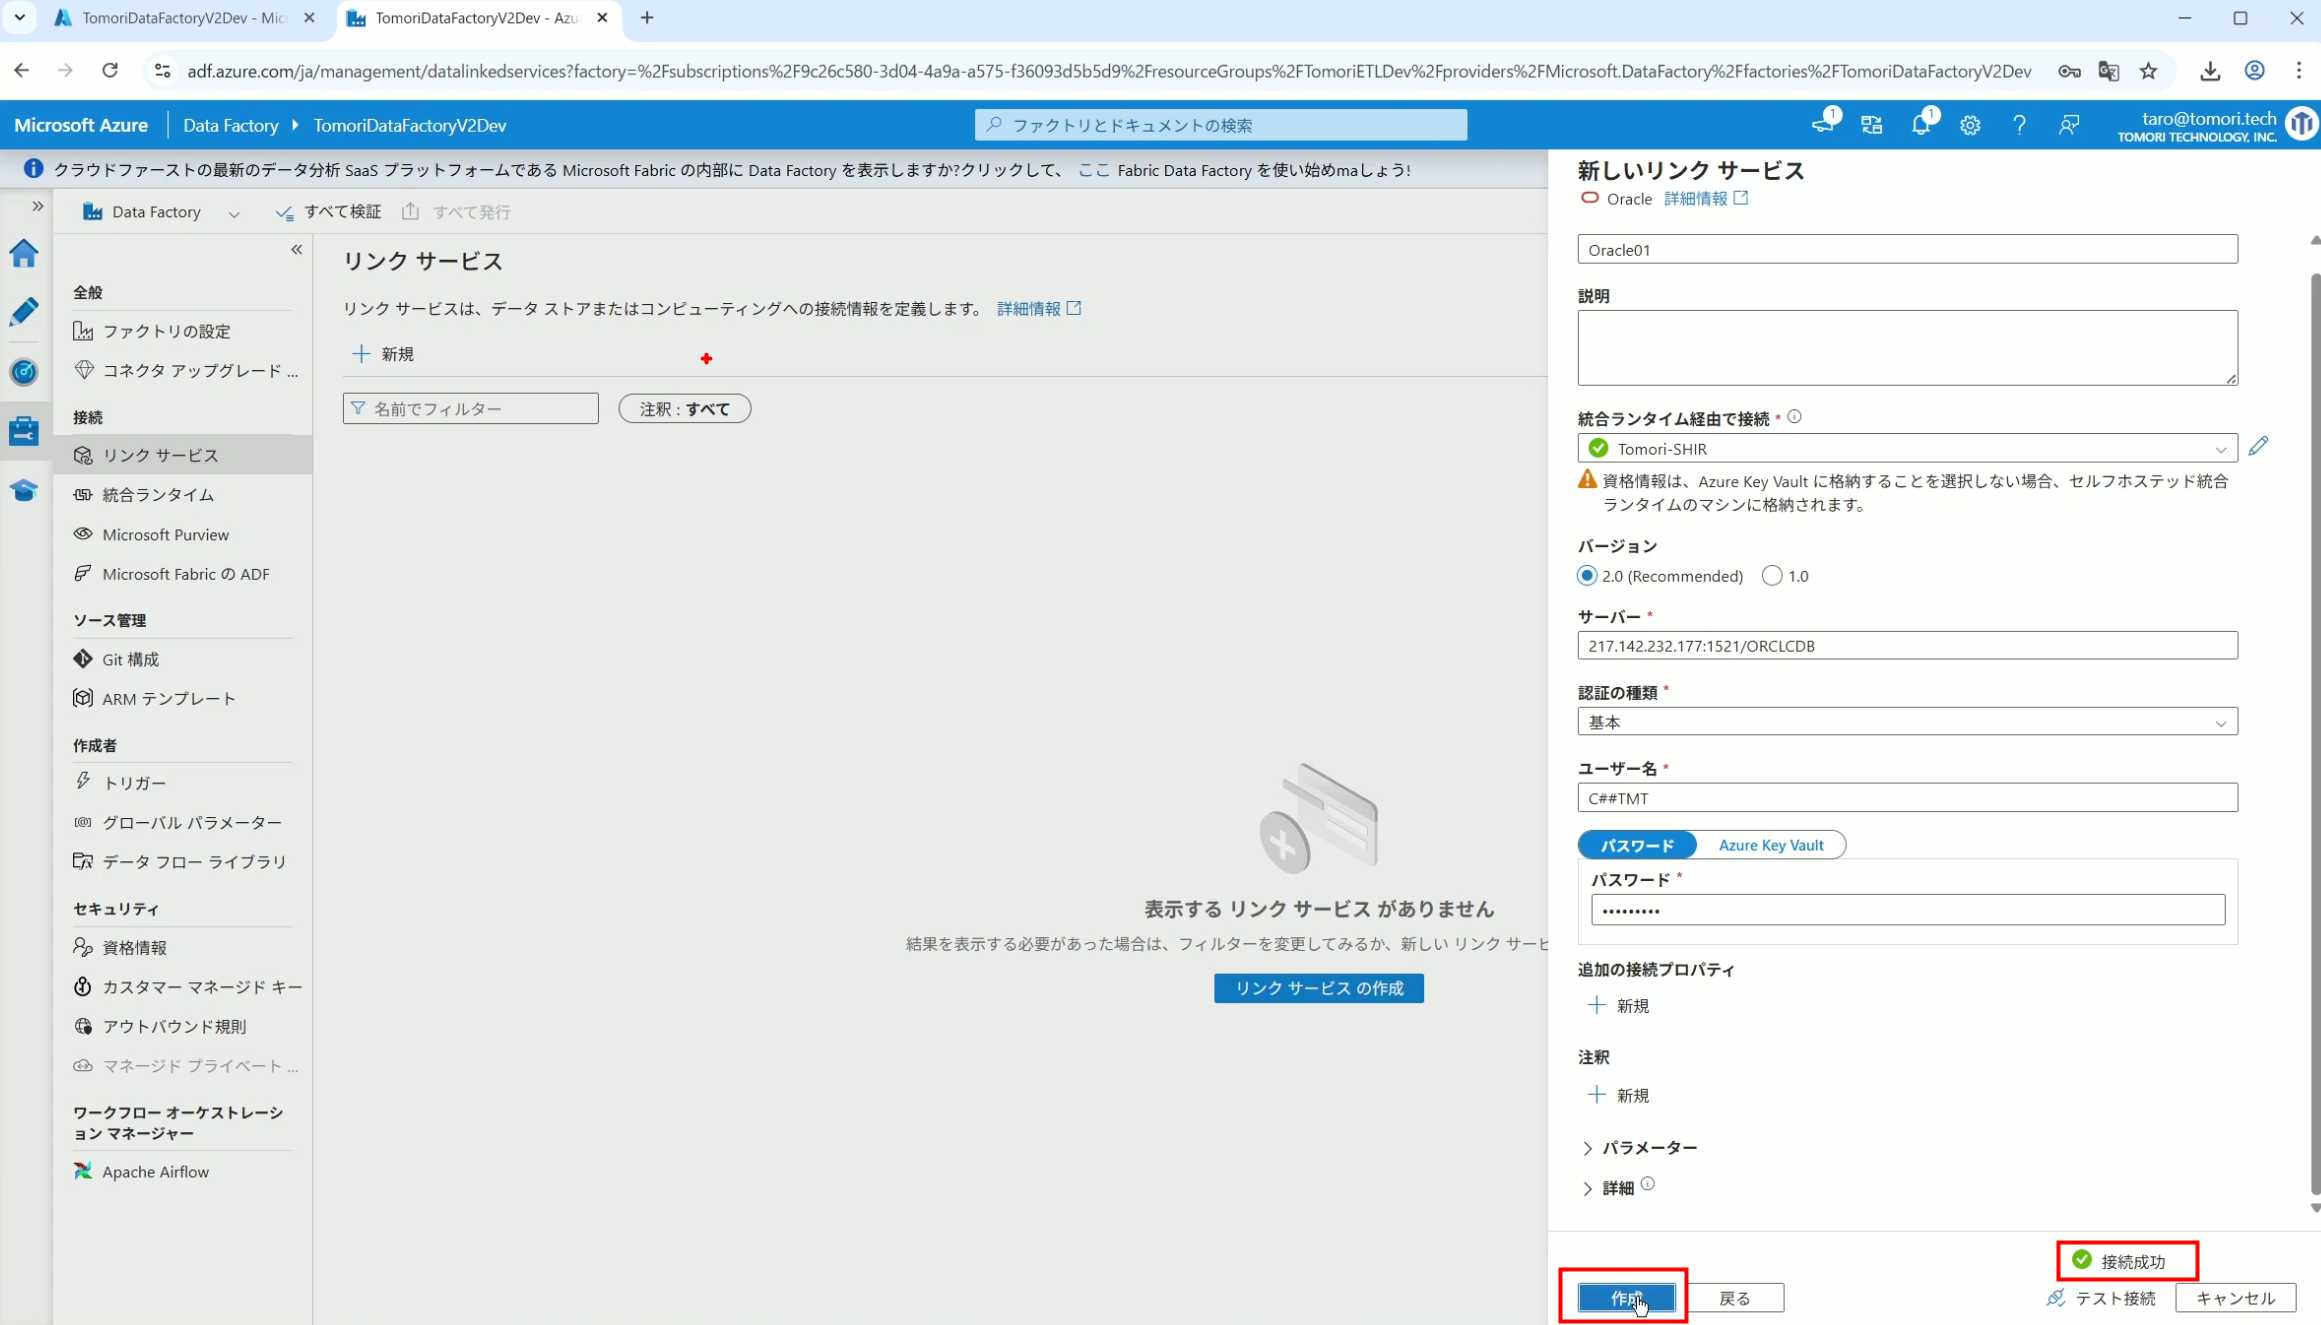Screen dimensions: 2321x1325
Task: Open the integration runtime Tomori-SHIR dropdown
Action: coord(1907,448)
